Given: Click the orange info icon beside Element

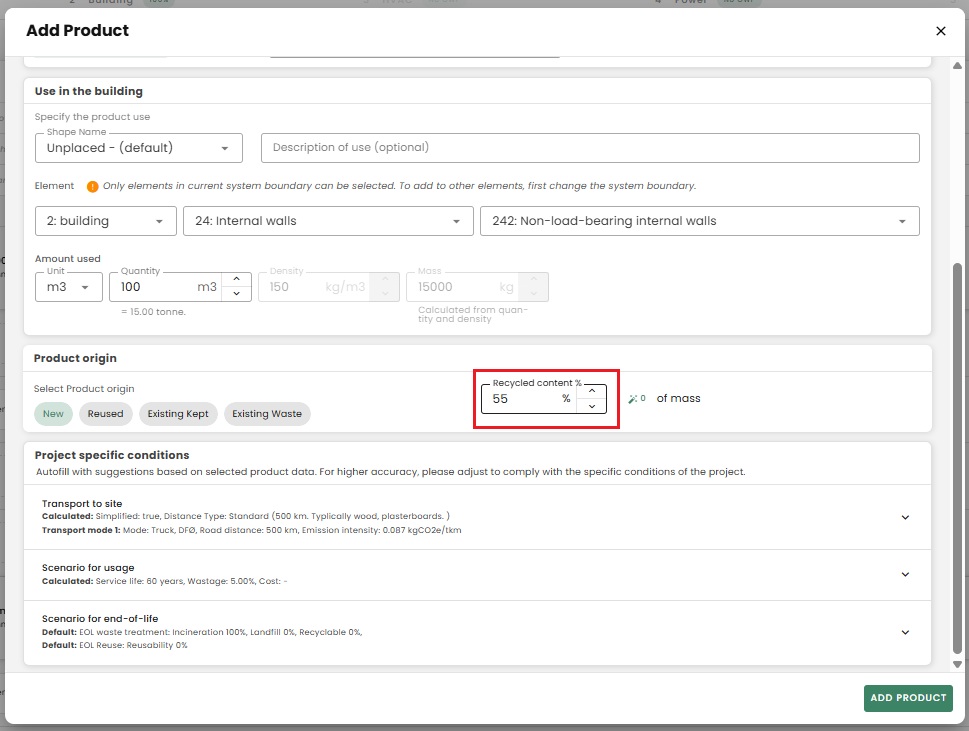Looking at the screenshot, I should (x=93, y=186).
